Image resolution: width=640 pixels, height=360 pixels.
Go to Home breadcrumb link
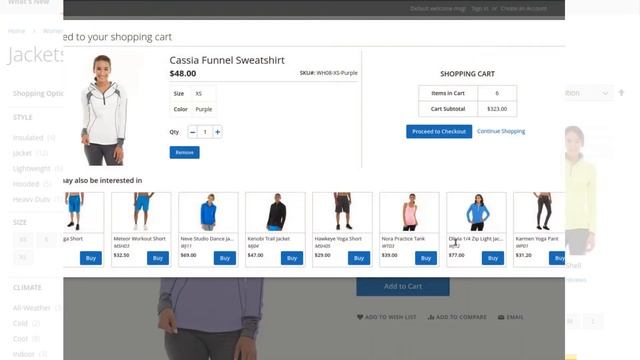click(x=16, y=31)
